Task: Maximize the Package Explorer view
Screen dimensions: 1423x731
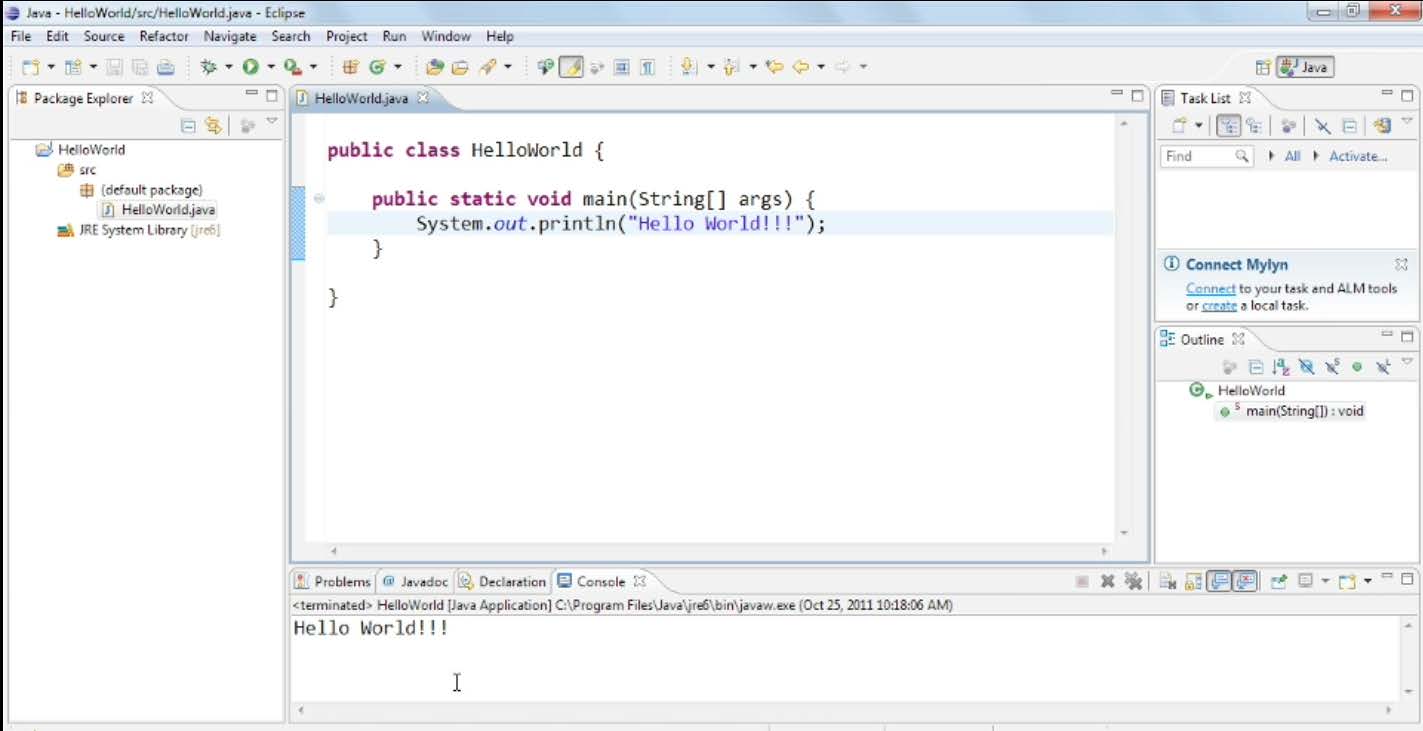Action: click(x=271, y=97)
